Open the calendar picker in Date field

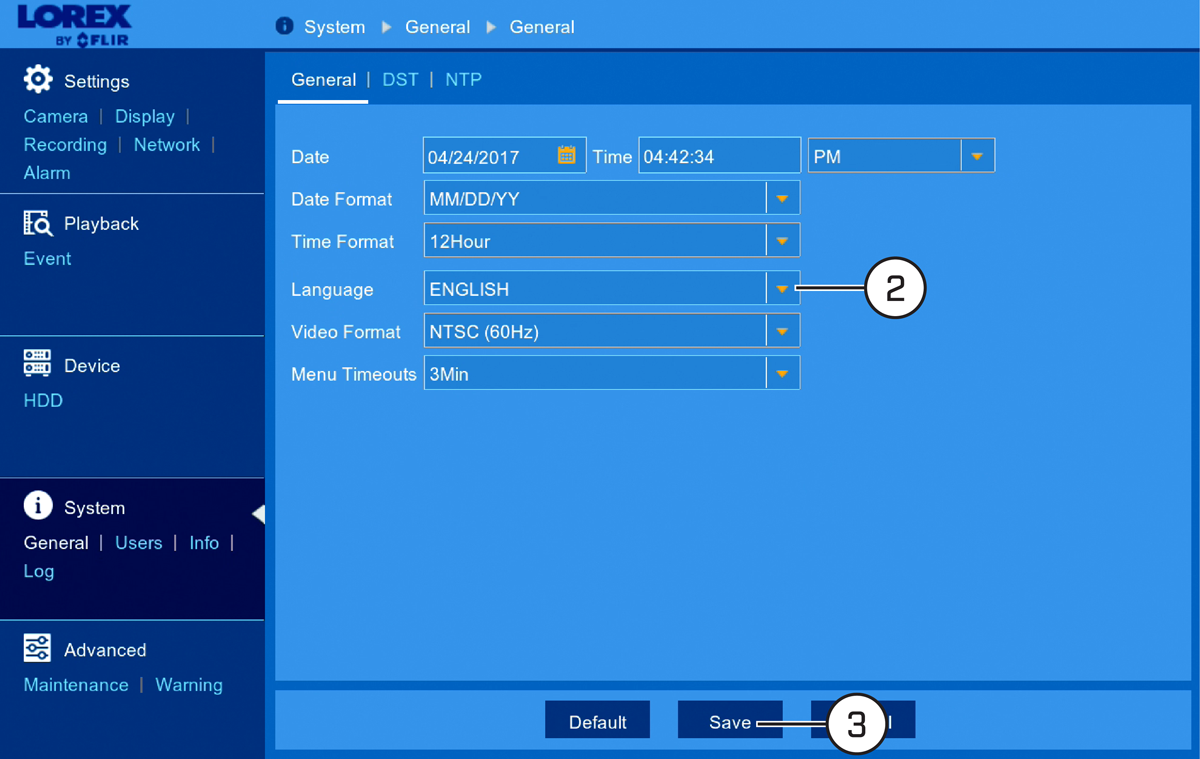tap(567, 155)
